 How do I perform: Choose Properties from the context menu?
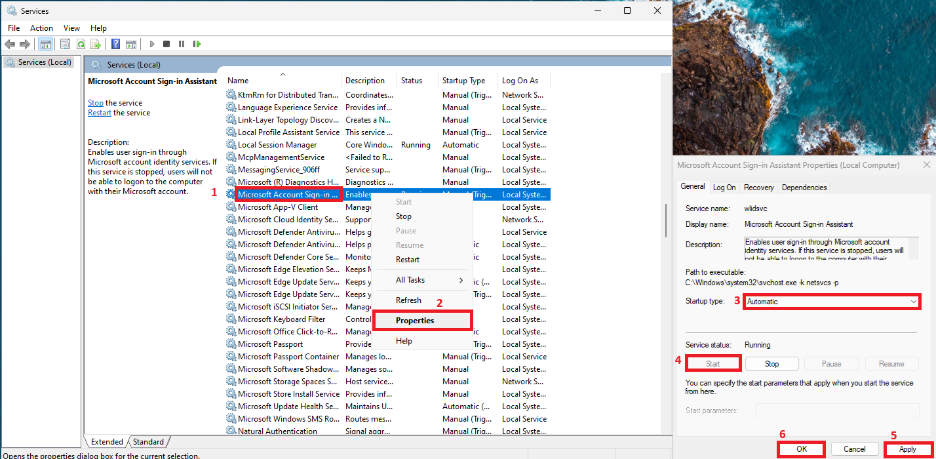[x=422, y=321]
